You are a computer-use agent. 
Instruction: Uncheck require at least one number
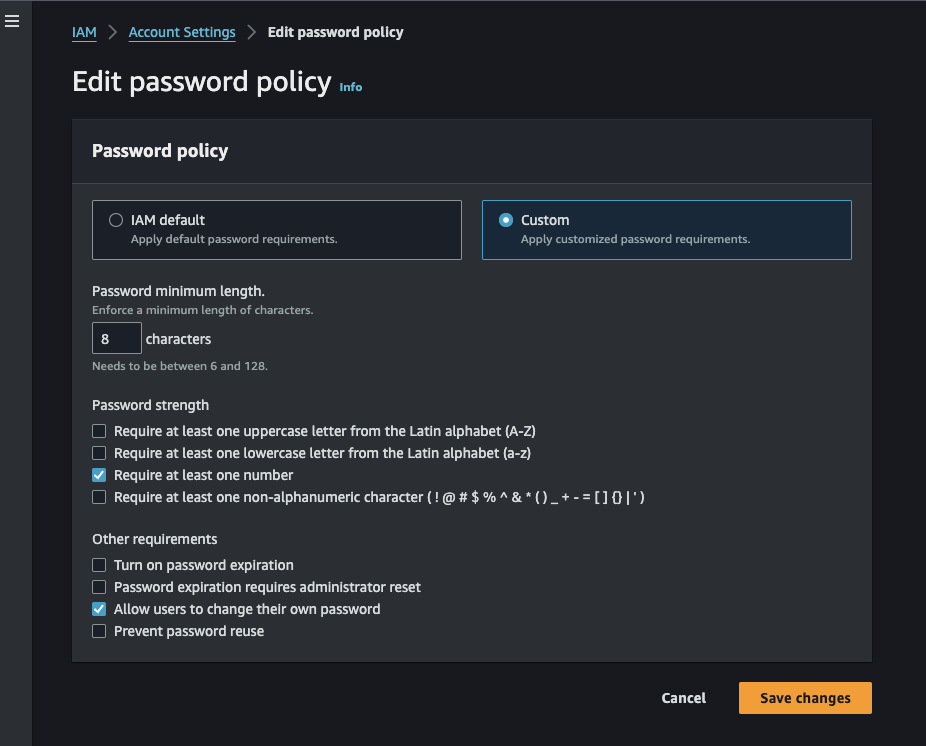point(99,475)
